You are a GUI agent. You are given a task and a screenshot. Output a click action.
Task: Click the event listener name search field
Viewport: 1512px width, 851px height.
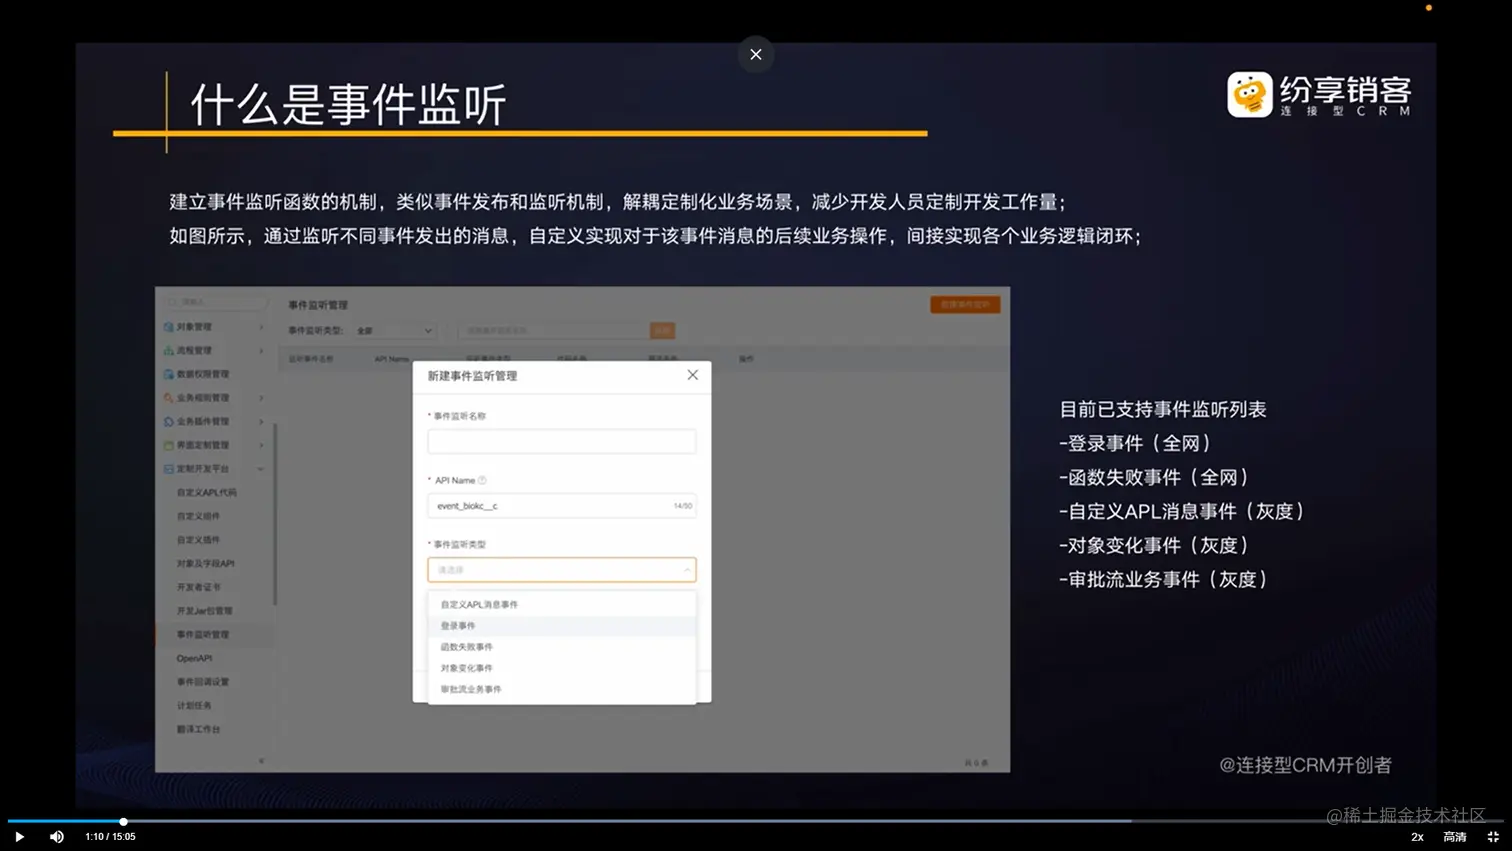tap(554, 331)
